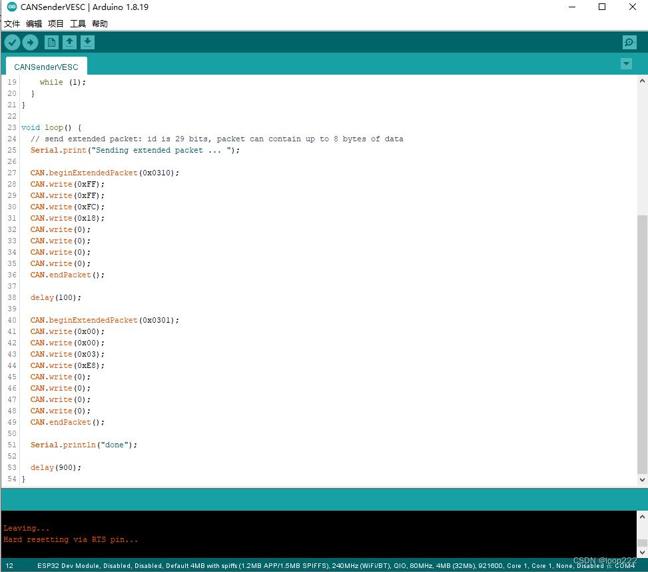Viewport: 648px width, 572px height.
Task: Click the code editor scrollbar up arrow
Action: click(x=642, y=81)
